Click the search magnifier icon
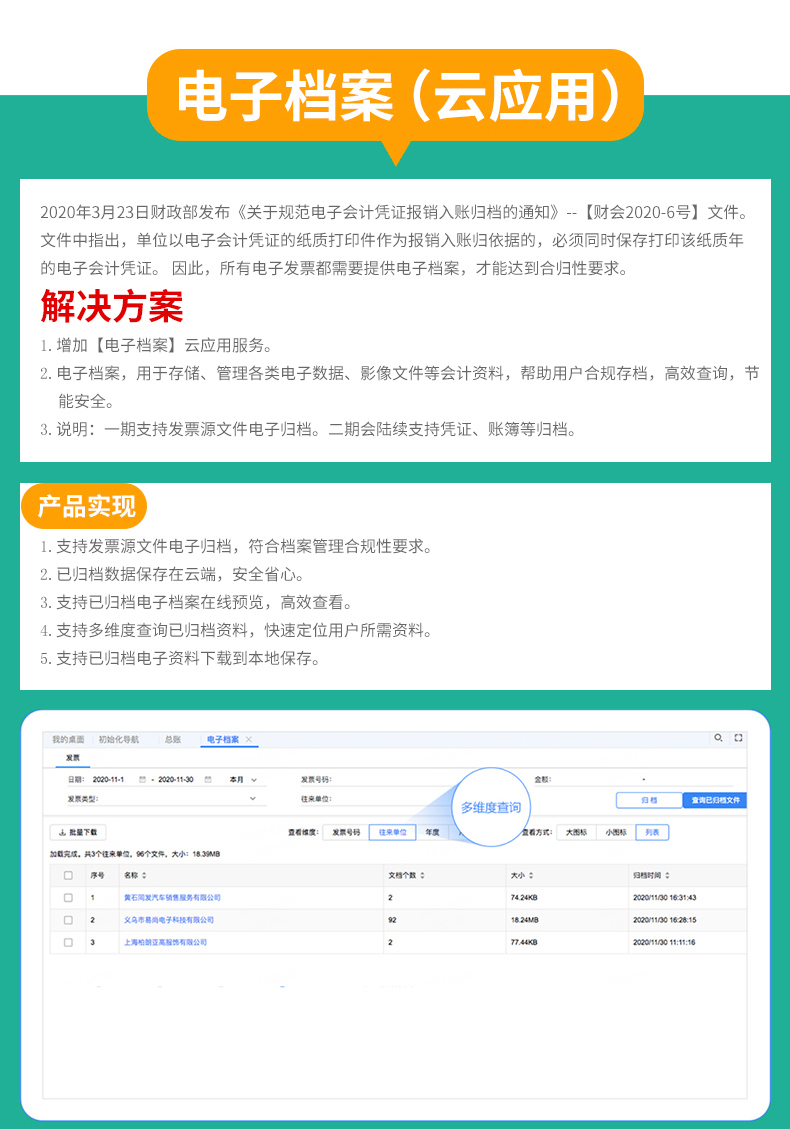This screenshot has height=1129, width=790. click(x=718, y=738)
